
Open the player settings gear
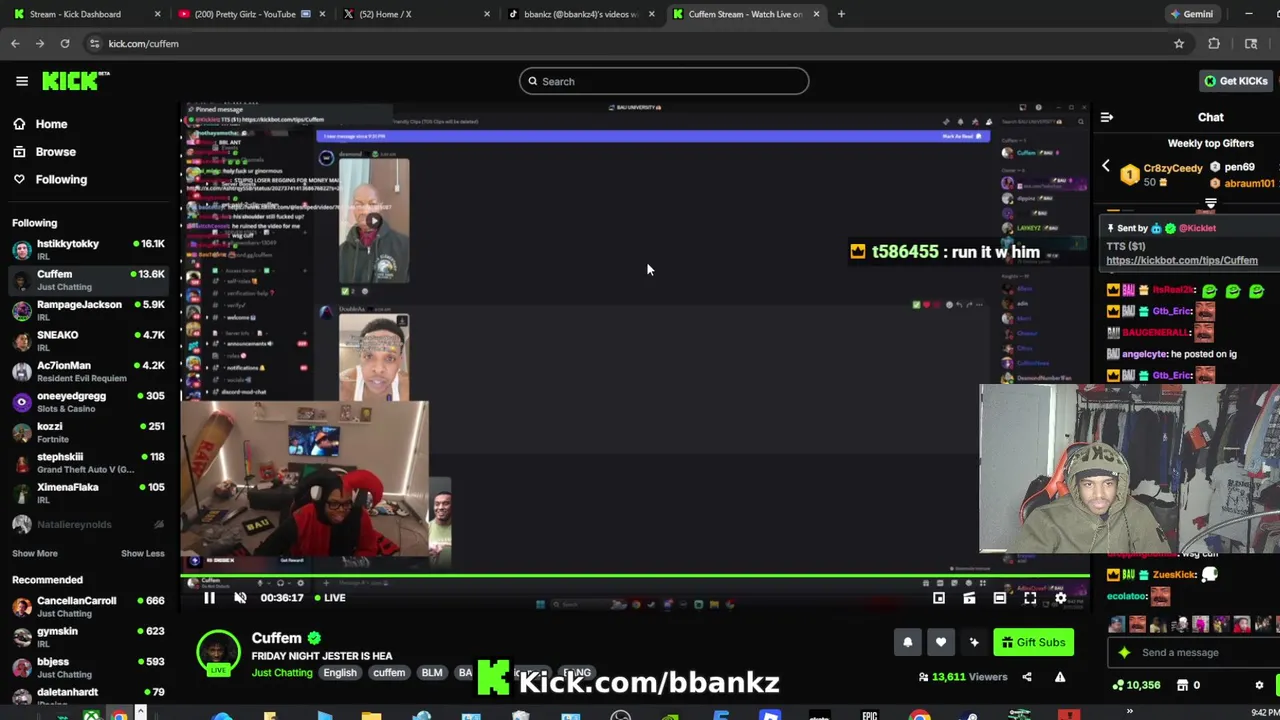1061,598
